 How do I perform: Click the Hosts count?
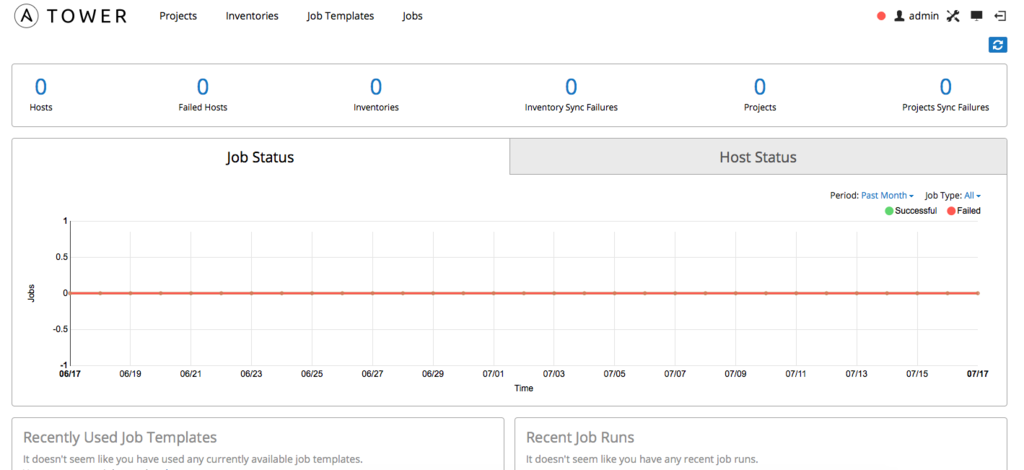(40, 87)
